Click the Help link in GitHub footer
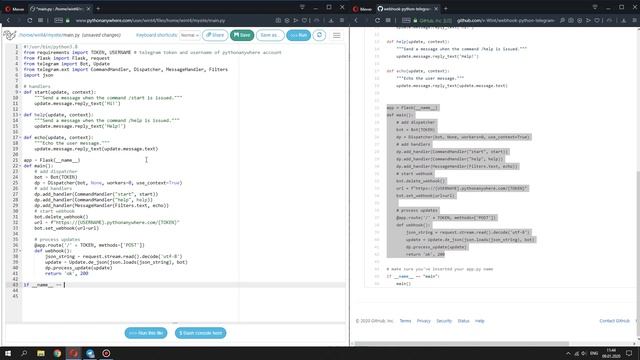The width and height of the screenshot is (640, 360). (480, 321)
